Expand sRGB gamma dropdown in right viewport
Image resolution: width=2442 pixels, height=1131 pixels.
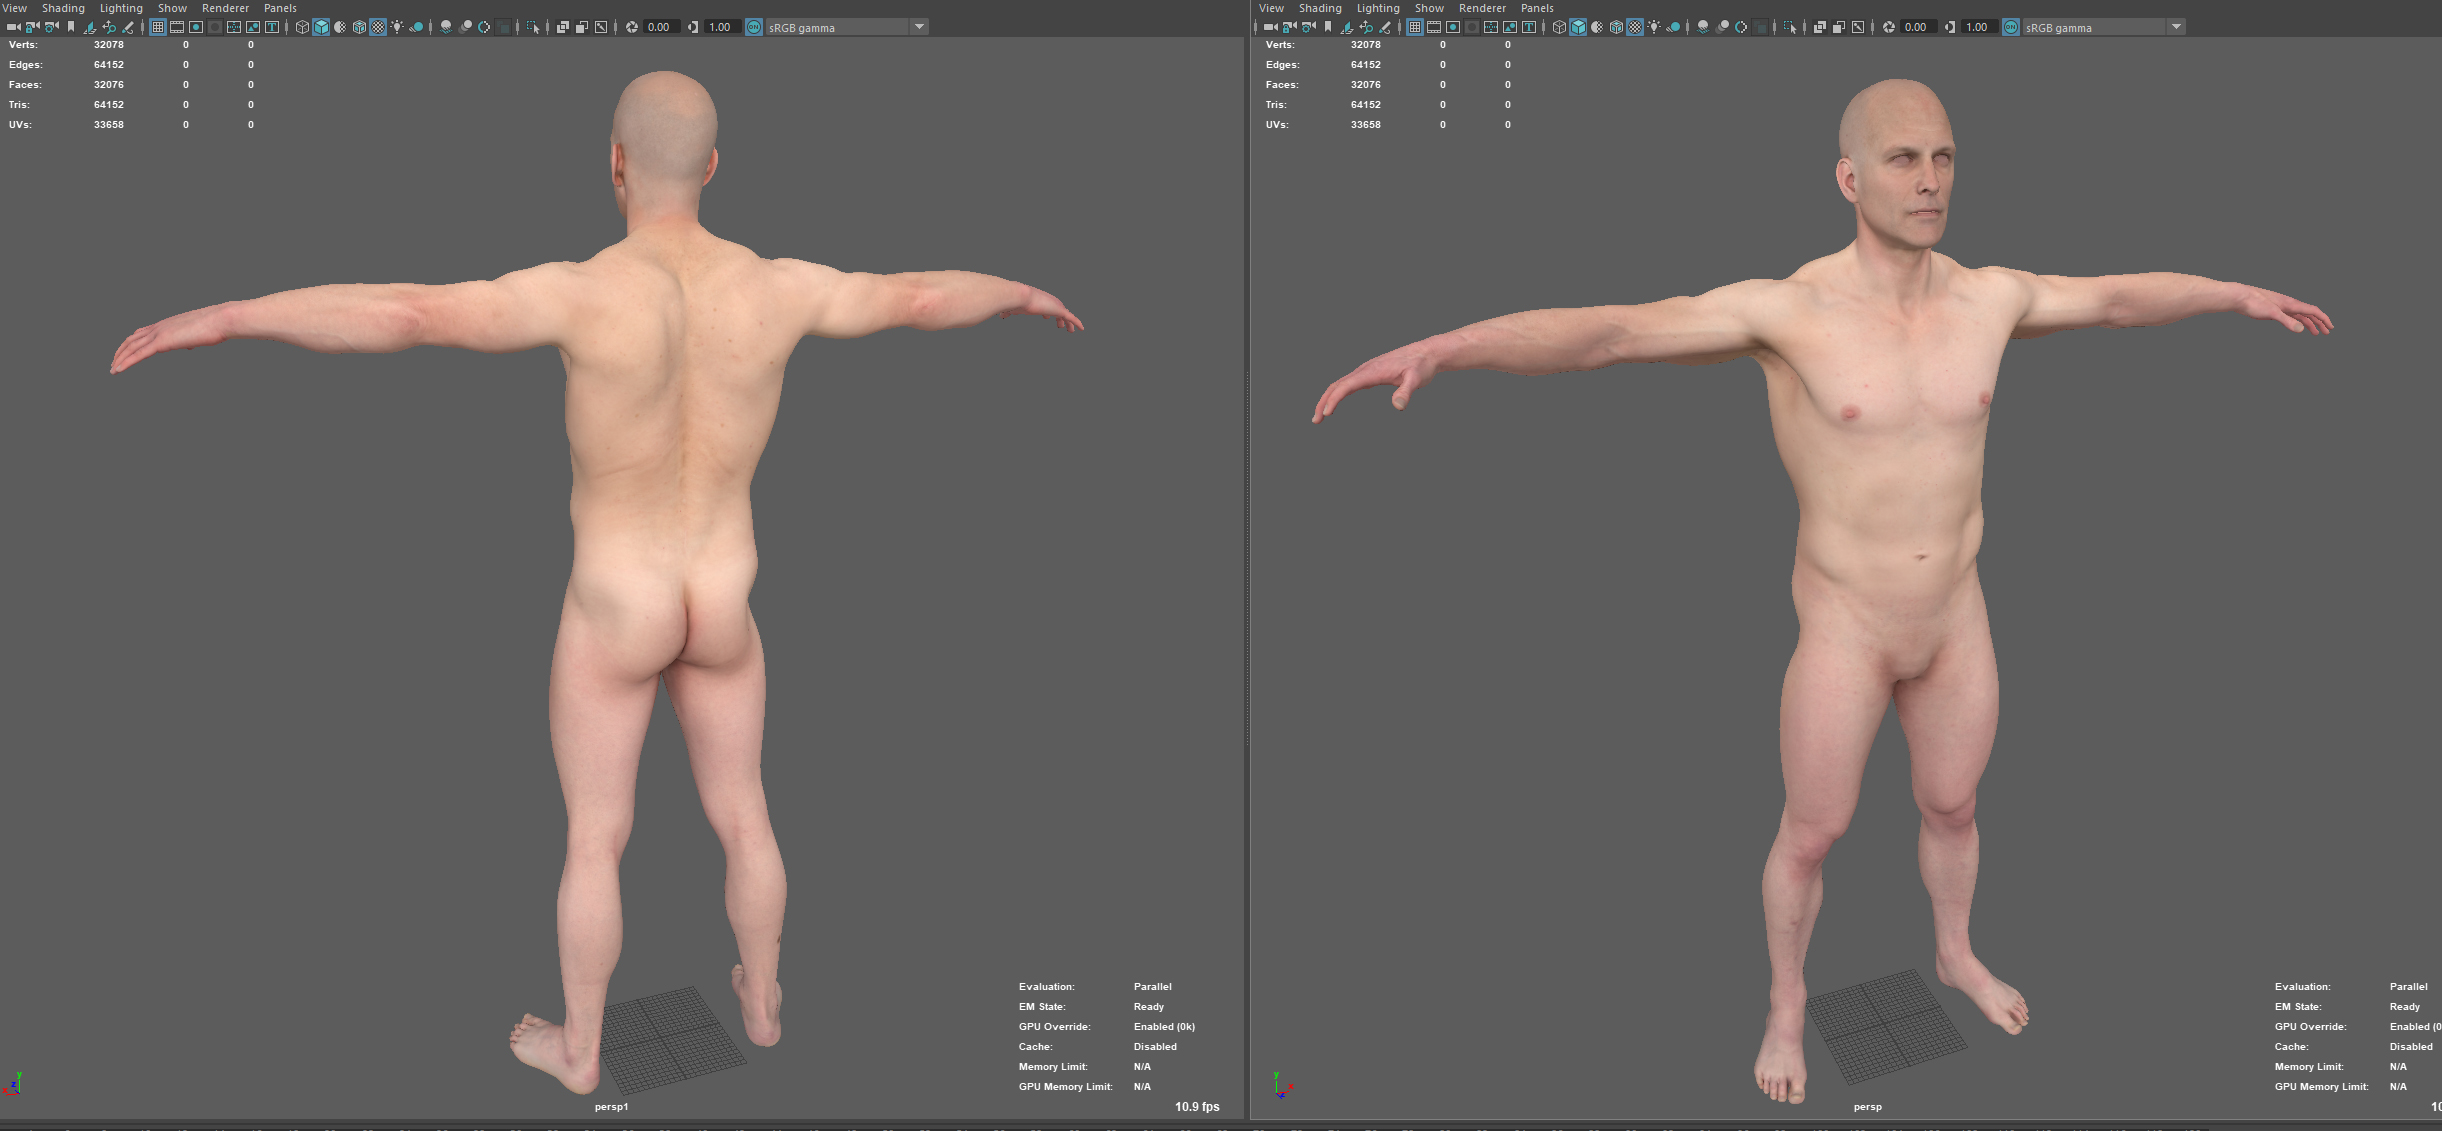click(2176, 27)
